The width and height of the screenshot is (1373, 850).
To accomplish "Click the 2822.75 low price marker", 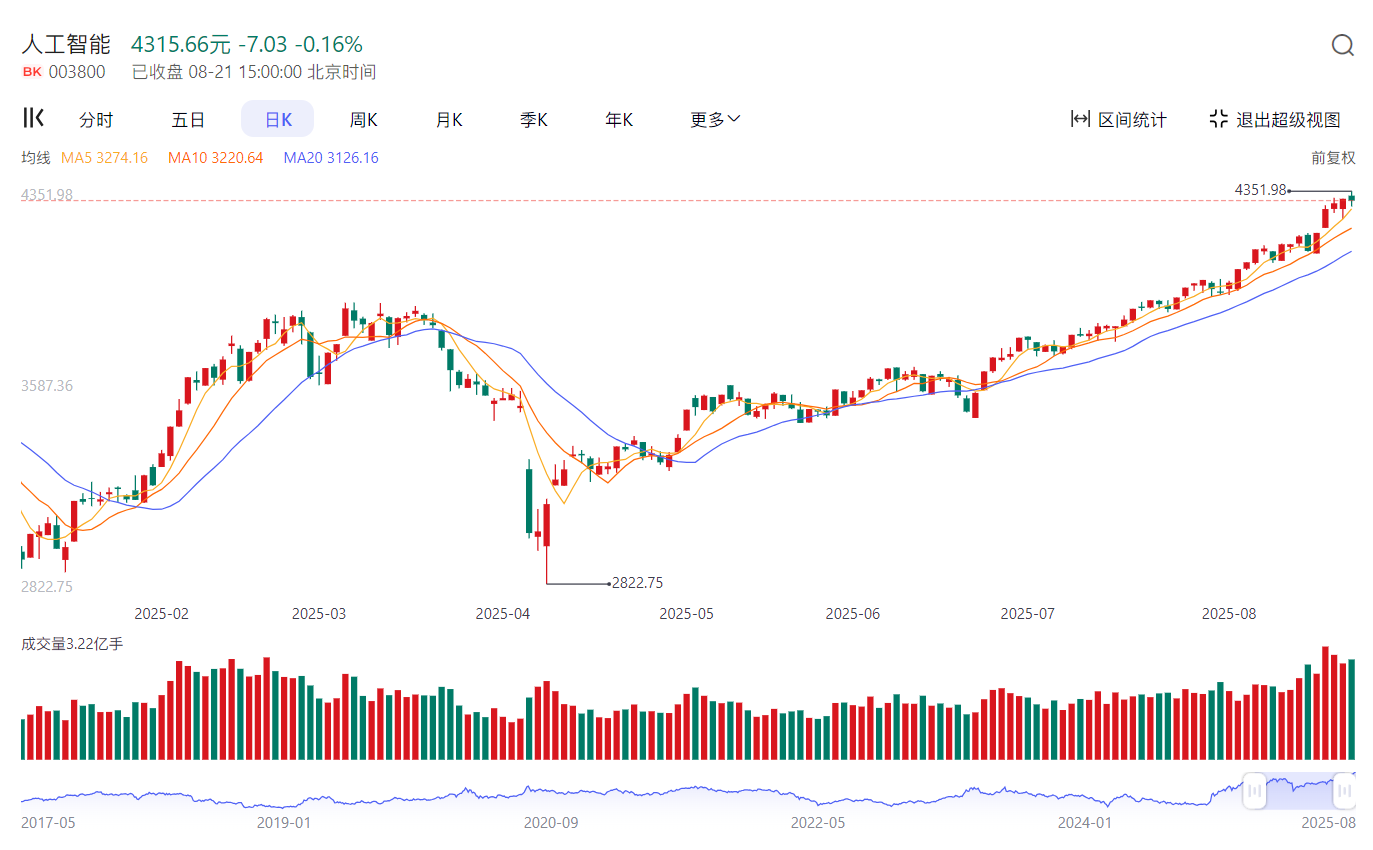I will pyautogui.click(x=637, y=583).
